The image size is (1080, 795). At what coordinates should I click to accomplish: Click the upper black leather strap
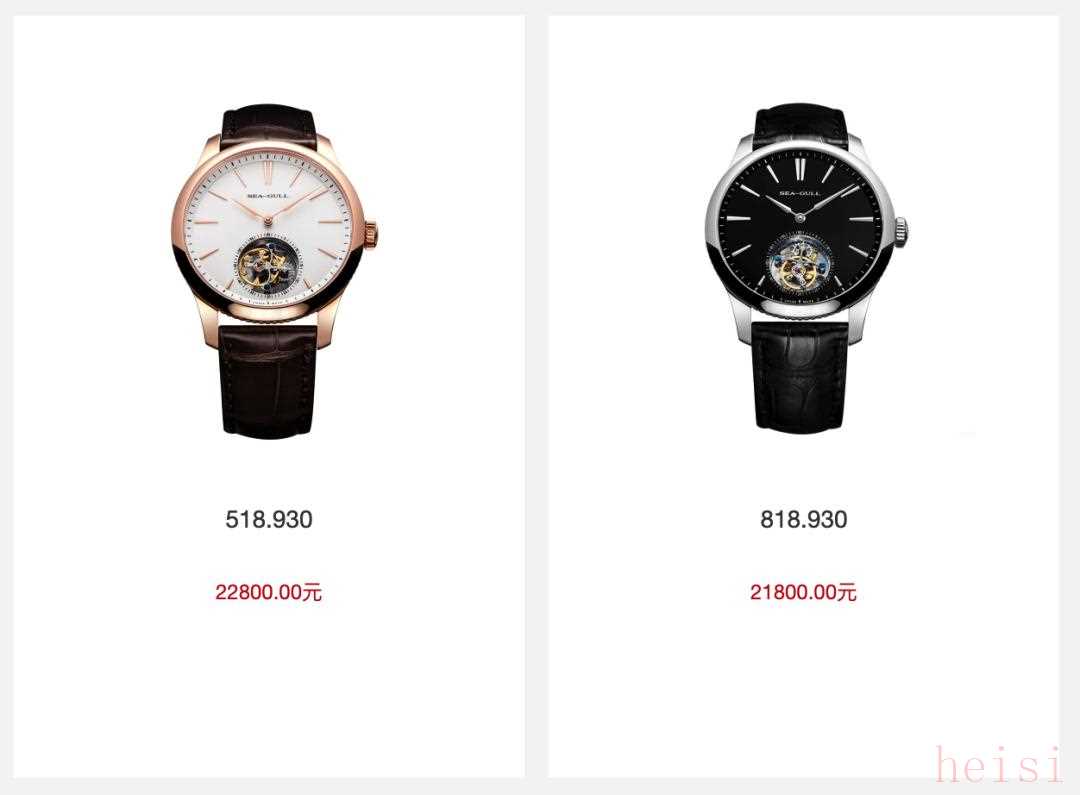tap(801, 127)
